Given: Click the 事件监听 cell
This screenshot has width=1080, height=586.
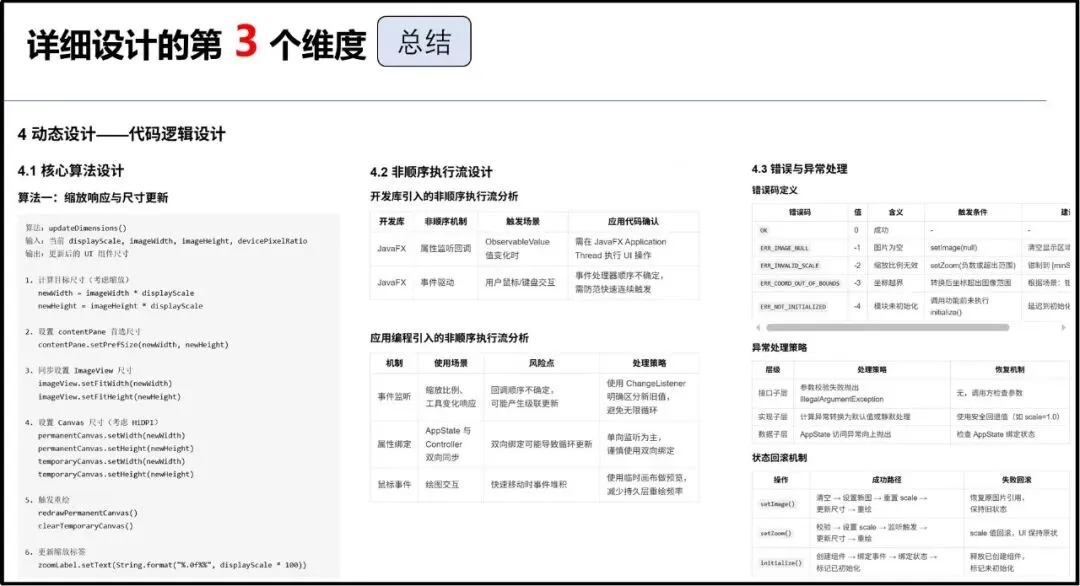Looking at the screenshot, I should (394, 397).
